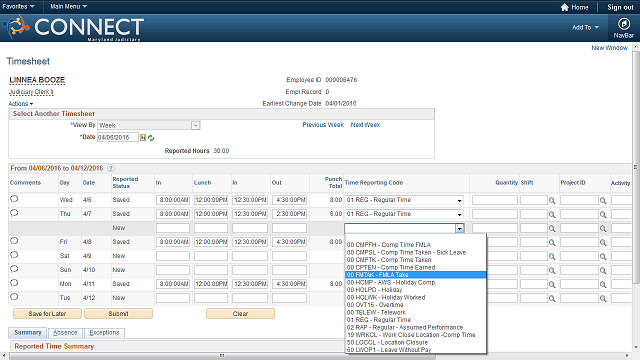Click the CONNECT Maryland Judiciary logo
This screenshot has width=640, height=360.
pos(73,28)
